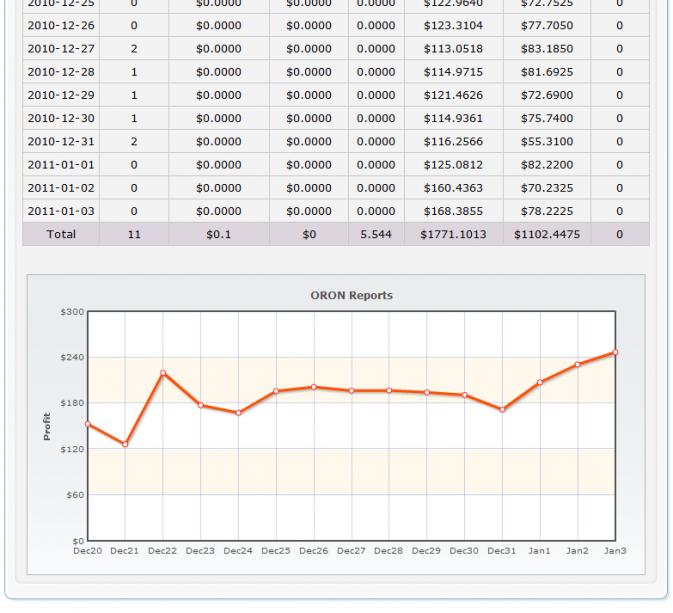Screen dimensions: 673x613
Task: Click the $0.1 total cell
Action: (218, 234)
